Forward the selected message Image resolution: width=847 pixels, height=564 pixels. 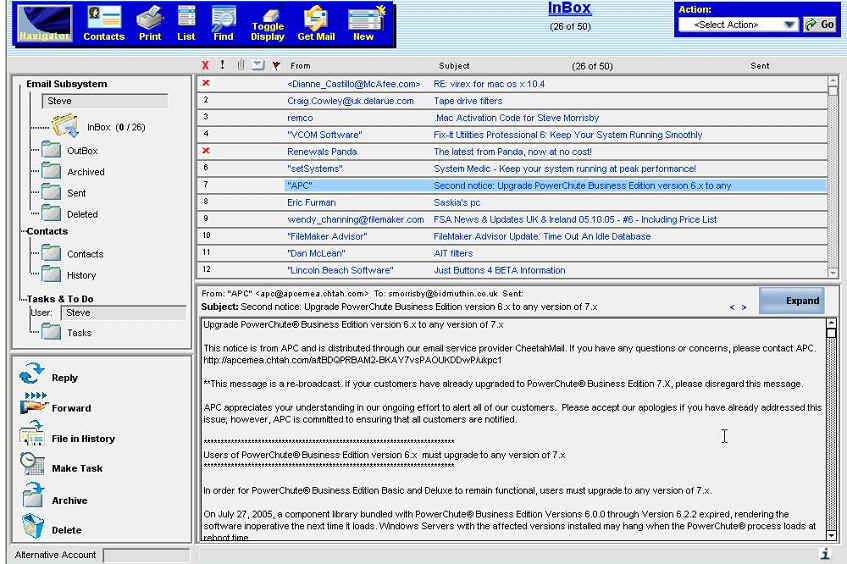pyautogui.click(x=56, y=406)
